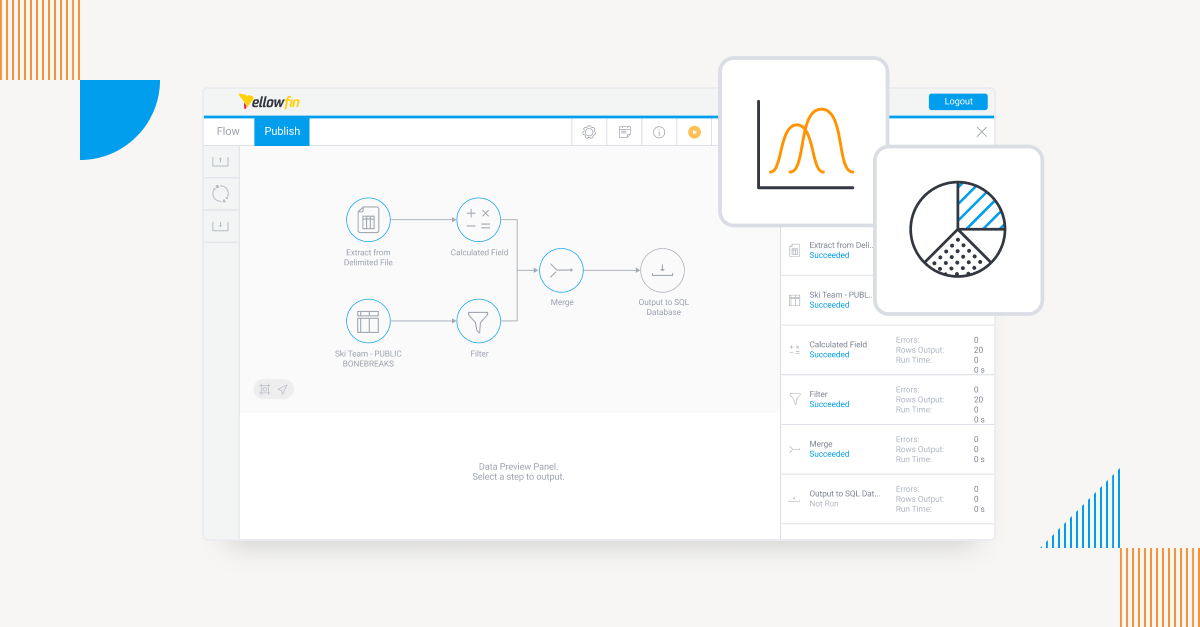1200x627 pixels.
Task: Click the orange run flow button
Action: (694, 132)
